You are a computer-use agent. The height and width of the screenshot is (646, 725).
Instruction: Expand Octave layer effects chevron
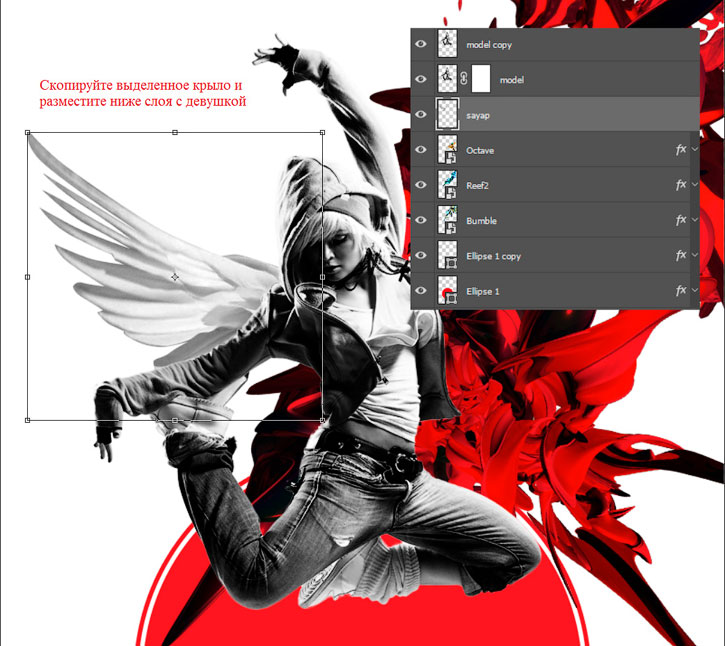(x=694, y=149)
